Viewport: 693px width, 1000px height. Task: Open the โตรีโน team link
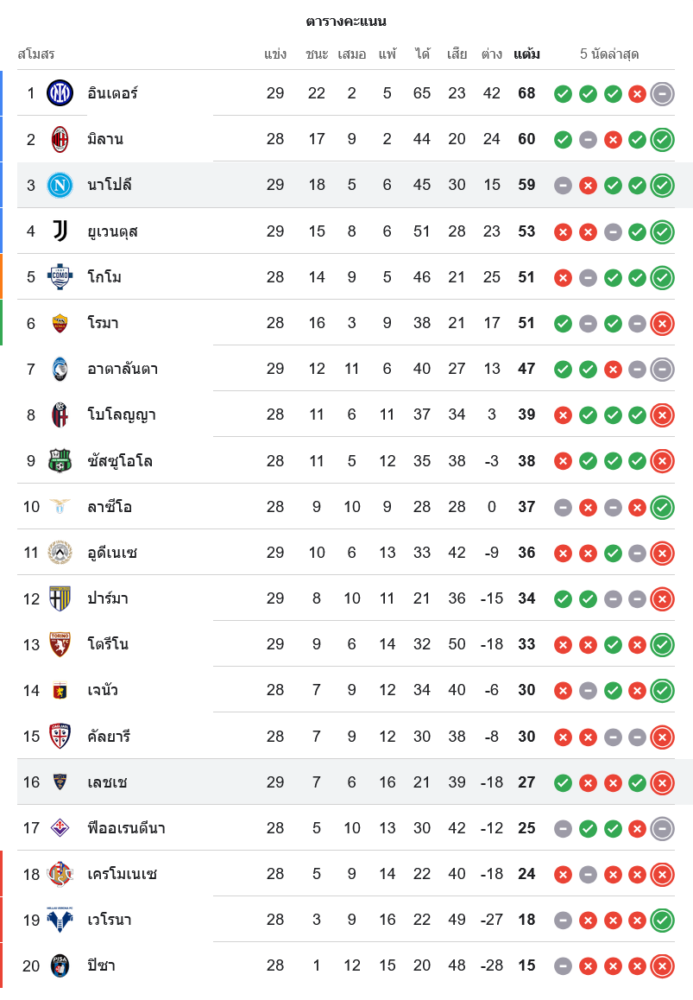tap(107, 644)
